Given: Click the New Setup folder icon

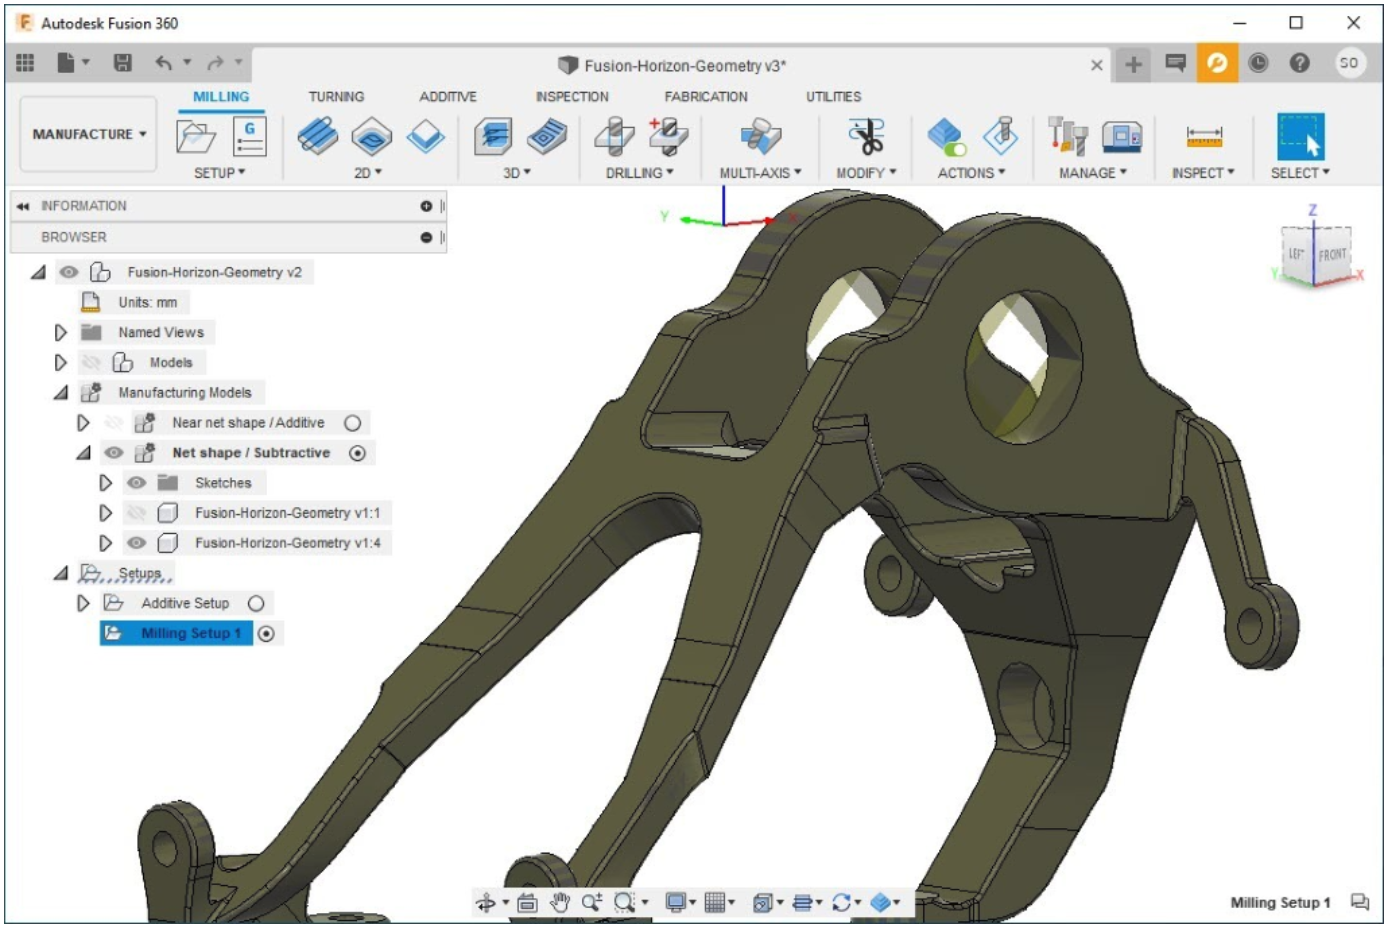Looking at the screenshot, I should pyautogui.click(x=195, y=136).
